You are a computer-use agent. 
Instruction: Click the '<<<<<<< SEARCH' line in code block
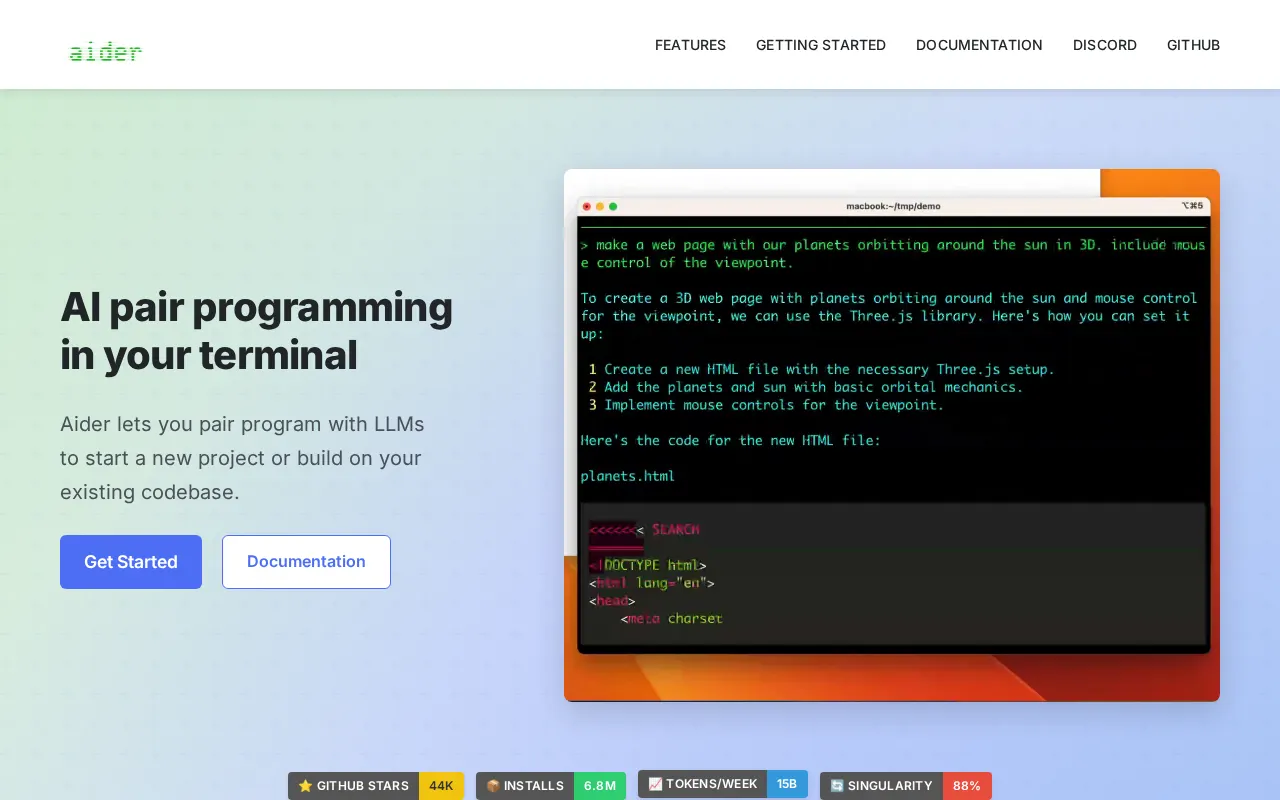click(x=644, y=530)
